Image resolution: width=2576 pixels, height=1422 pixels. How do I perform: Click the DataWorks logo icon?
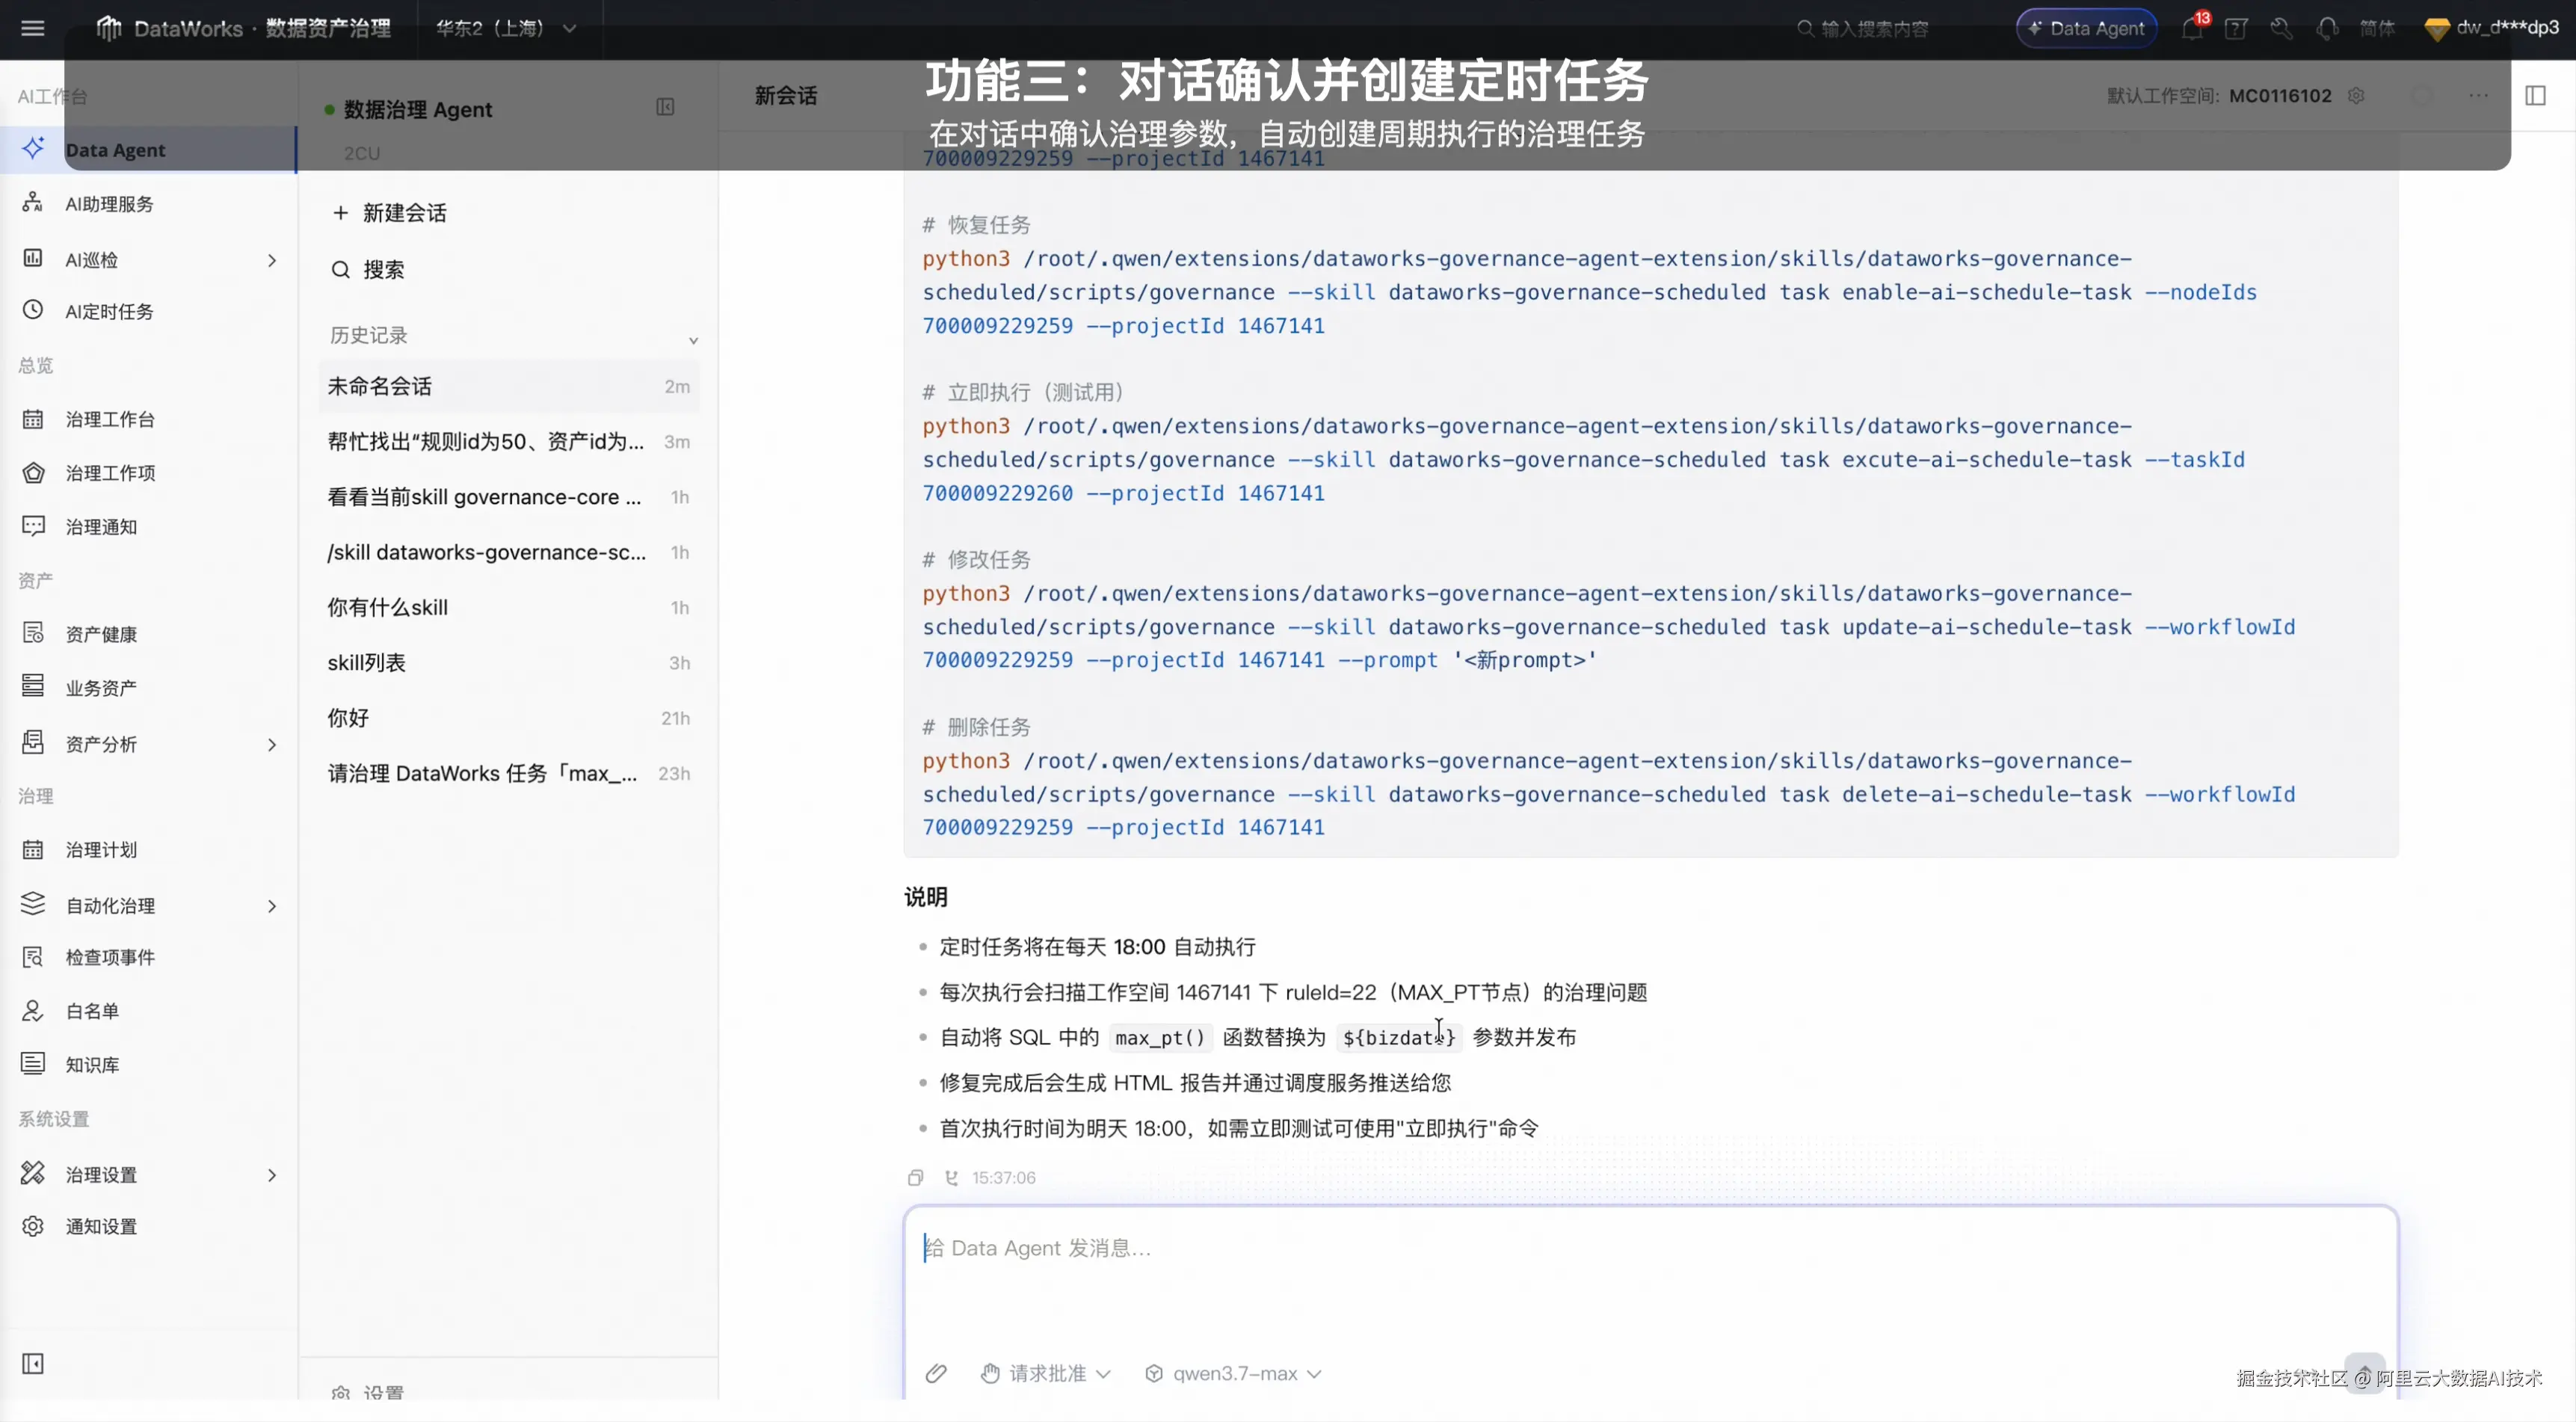tap(109, 28)
